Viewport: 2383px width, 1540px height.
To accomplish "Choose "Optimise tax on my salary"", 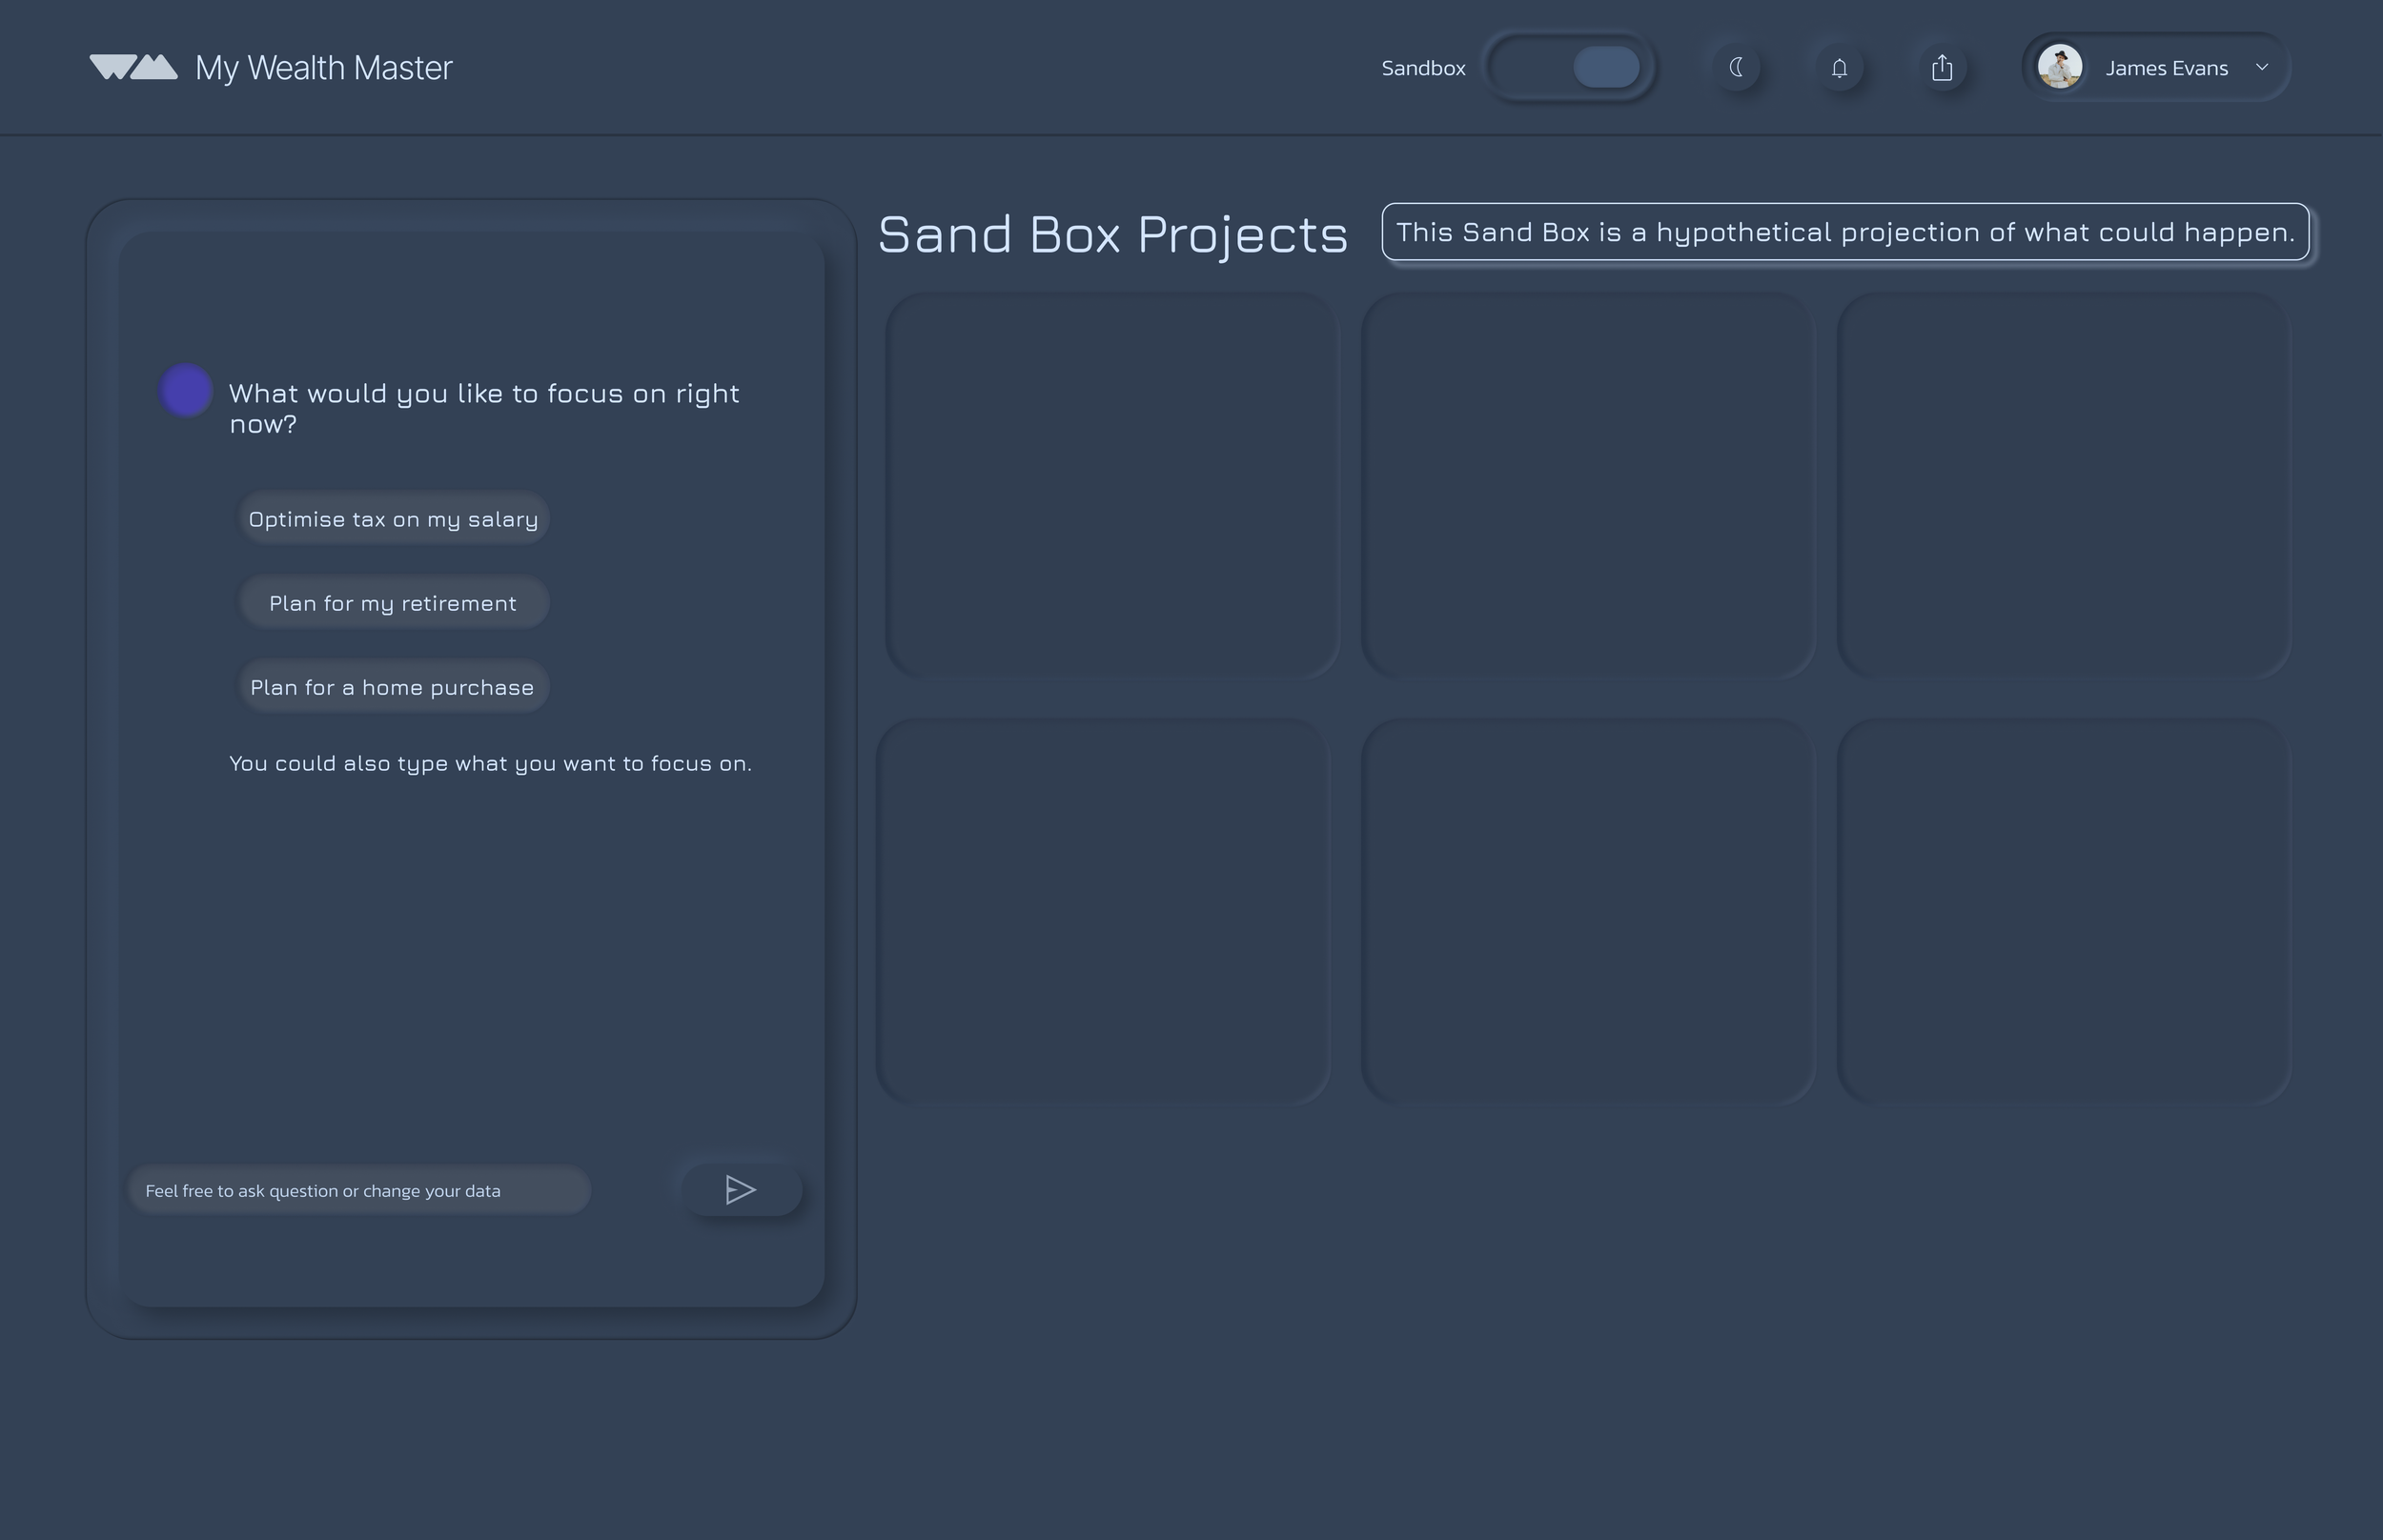I will pos(393,519).
